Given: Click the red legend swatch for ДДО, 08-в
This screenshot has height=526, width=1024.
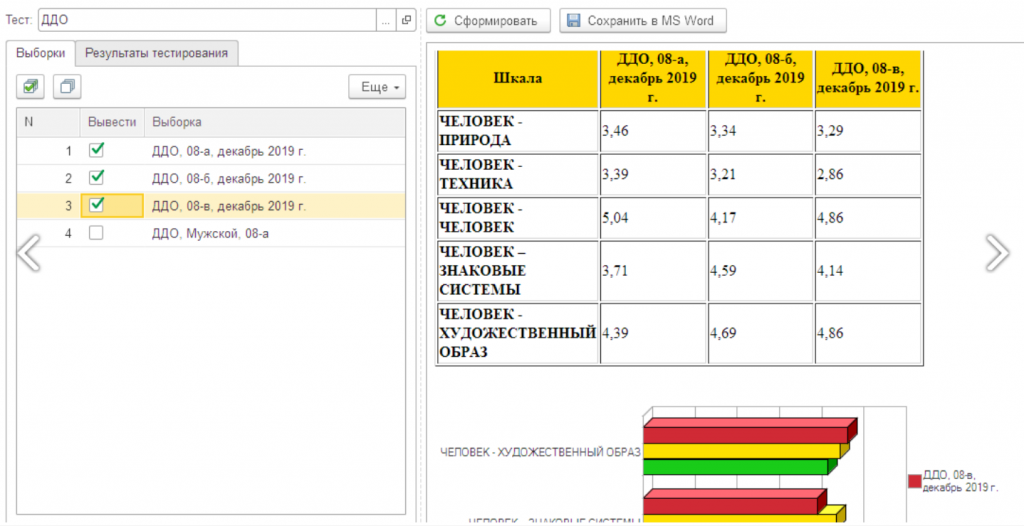Looking at the screenshot, I should coord(914,480).
